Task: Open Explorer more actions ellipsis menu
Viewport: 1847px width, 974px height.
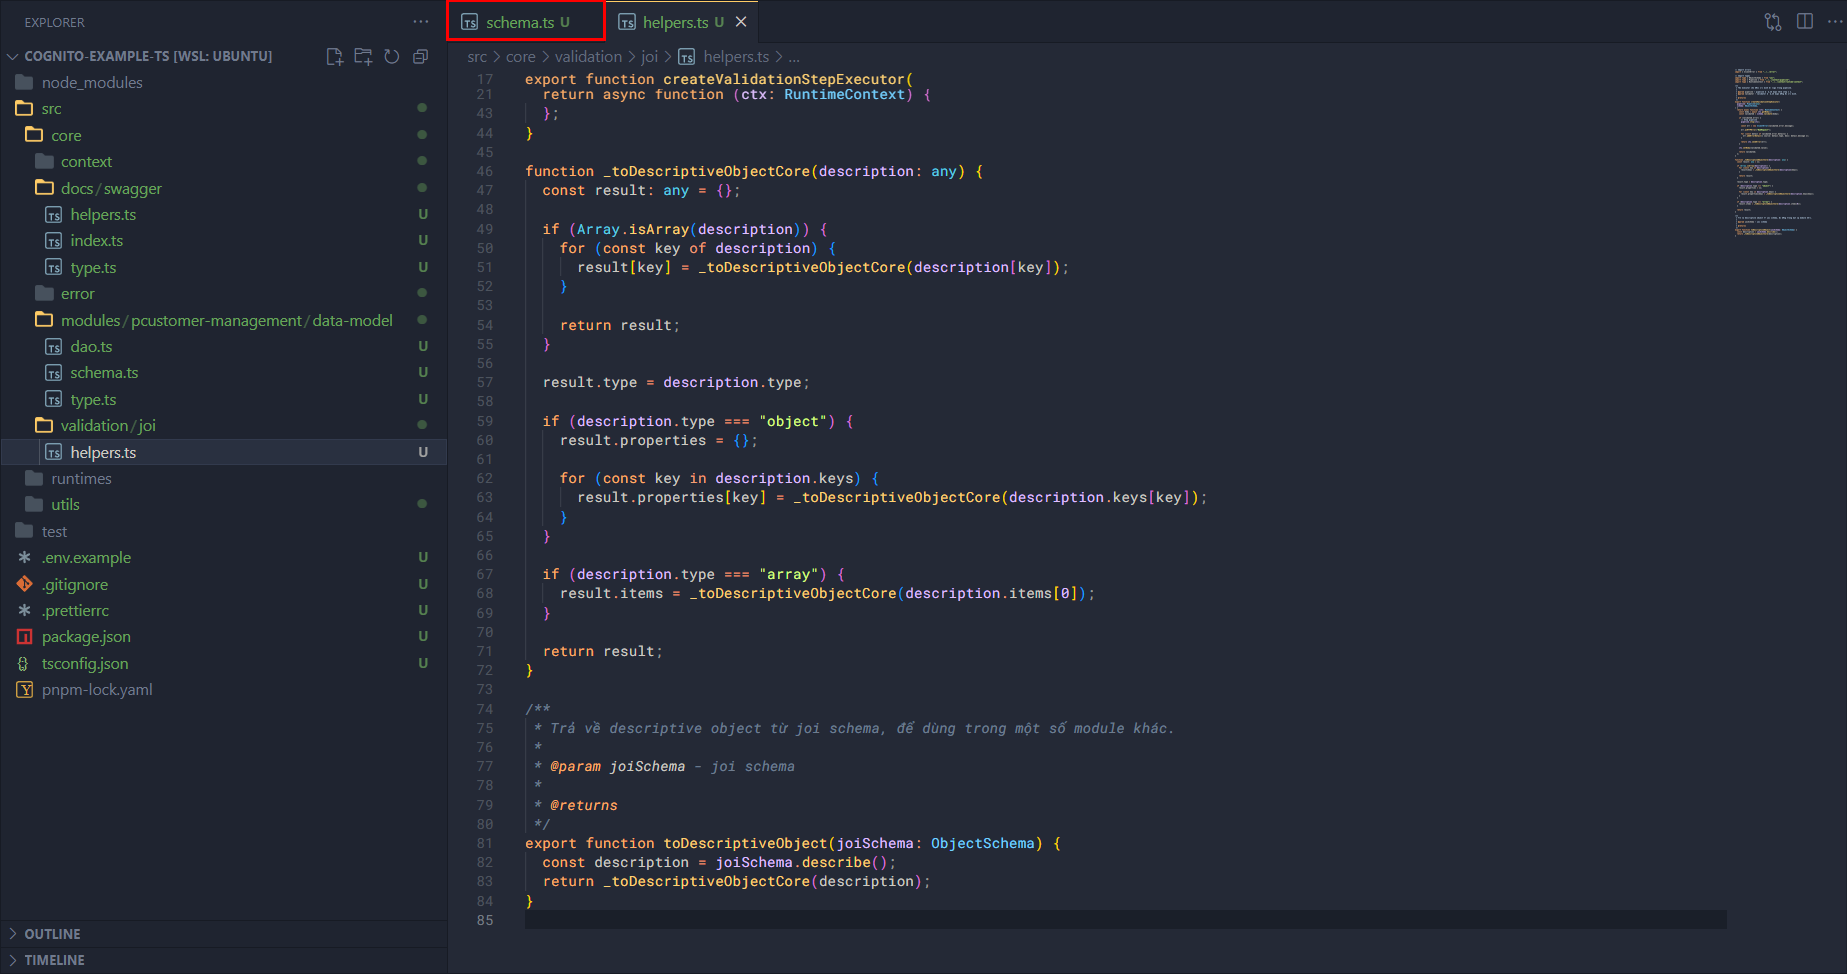Action: click(421, 22)
